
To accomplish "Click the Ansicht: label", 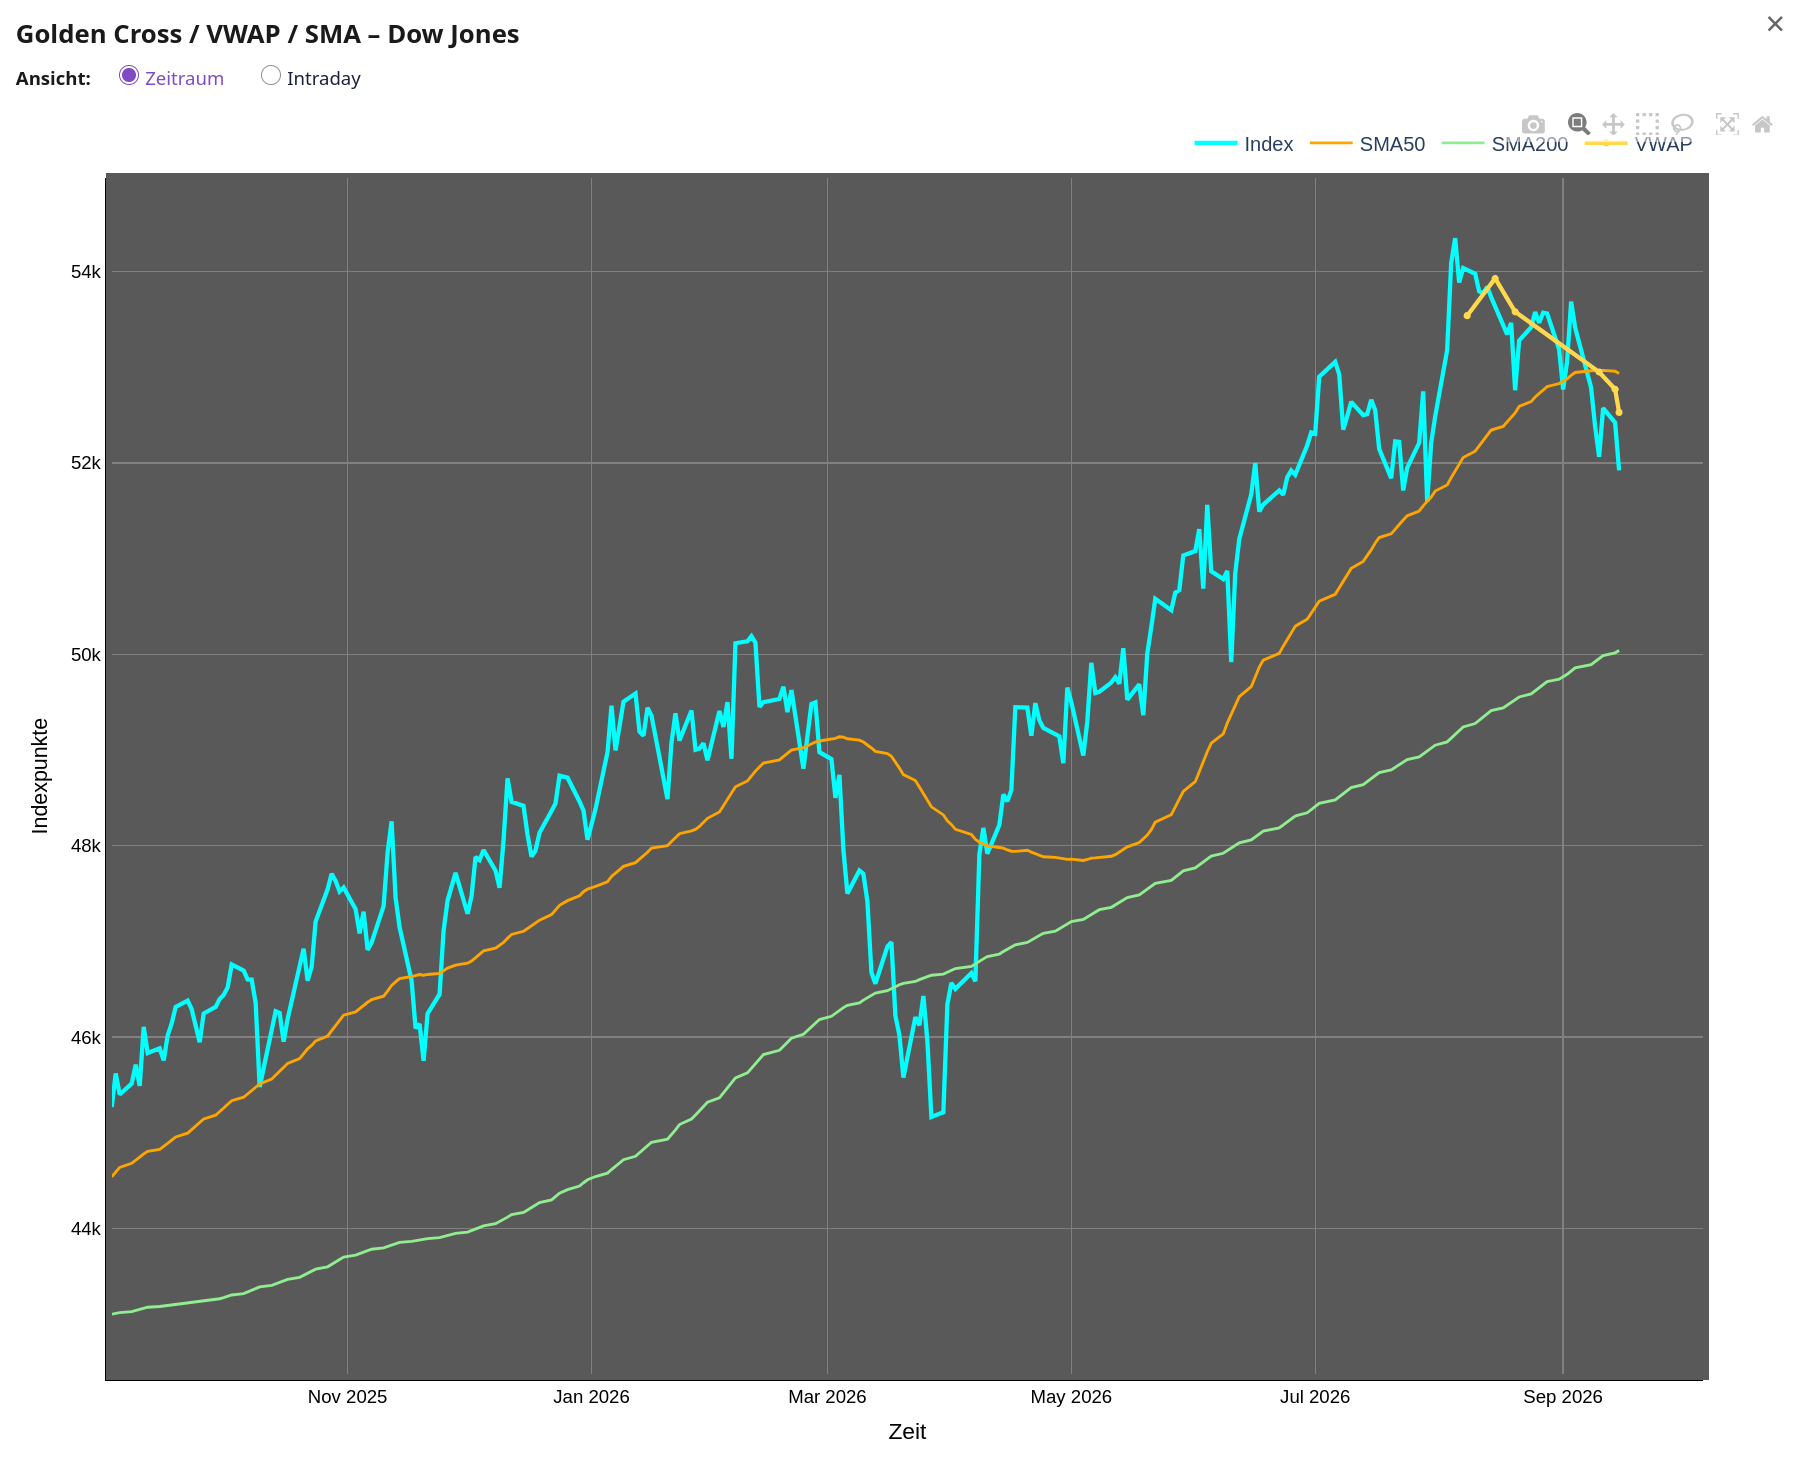I will click(x=53, y=78).
